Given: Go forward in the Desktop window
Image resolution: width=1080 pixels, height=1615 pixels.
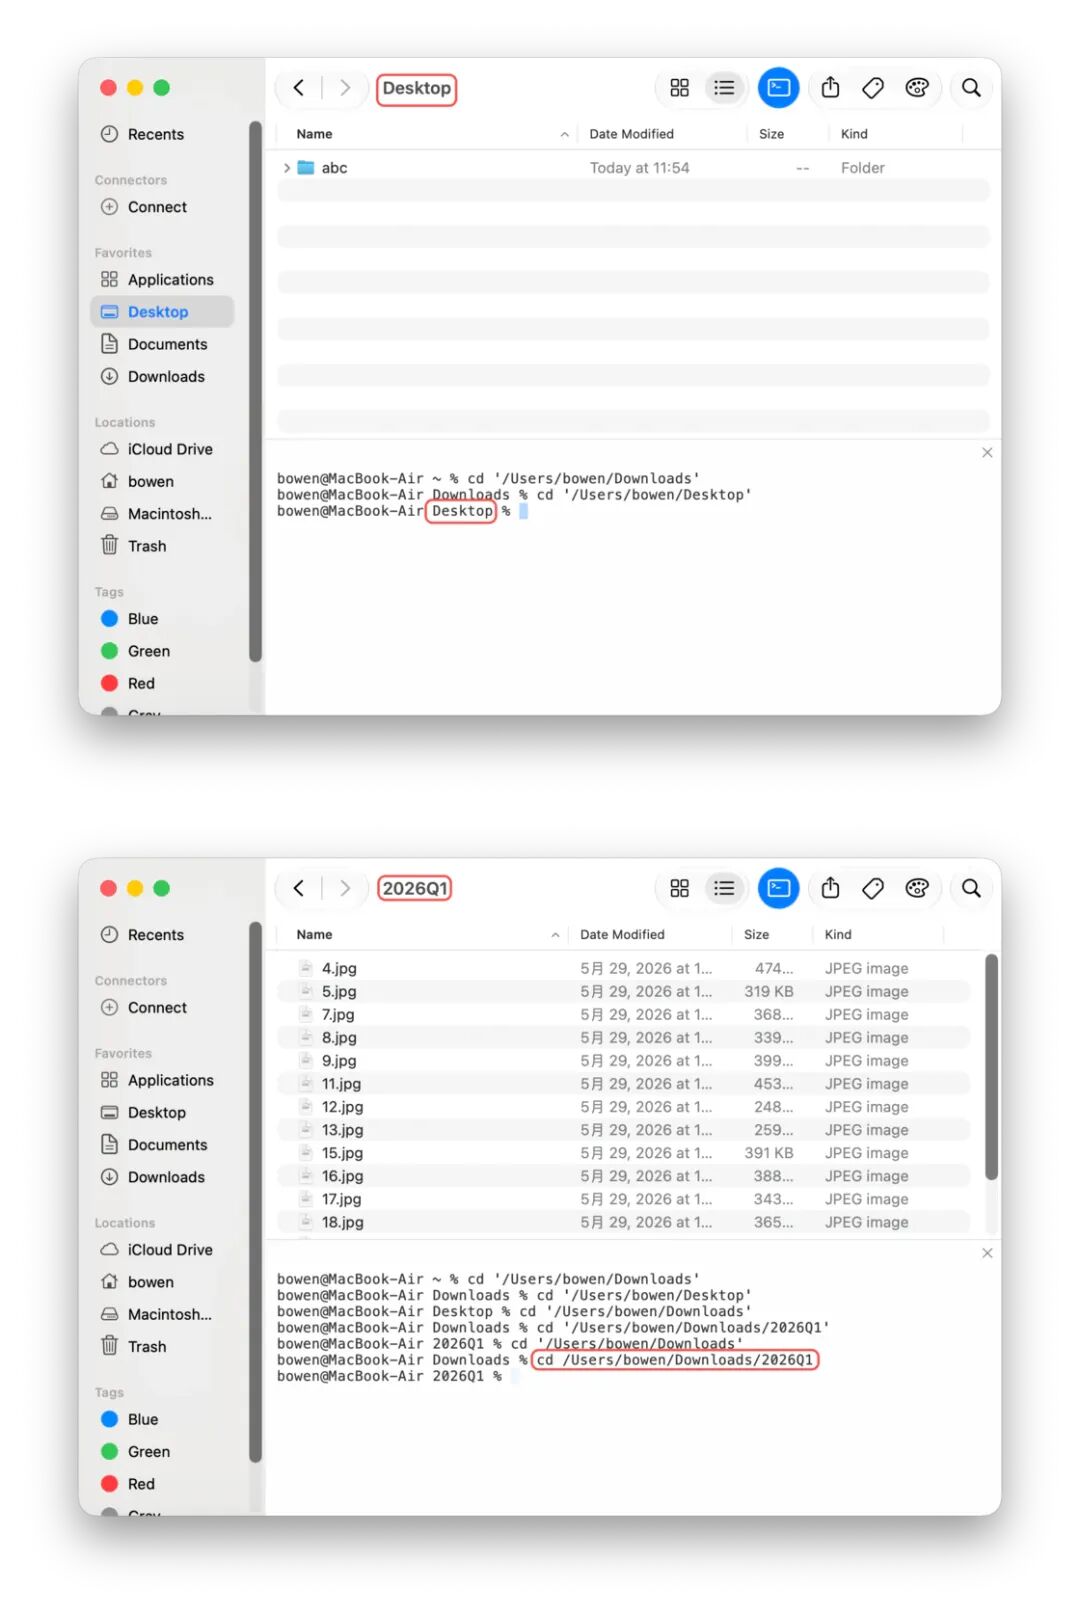Looking at the screenshot, I should tap(345, 88).
